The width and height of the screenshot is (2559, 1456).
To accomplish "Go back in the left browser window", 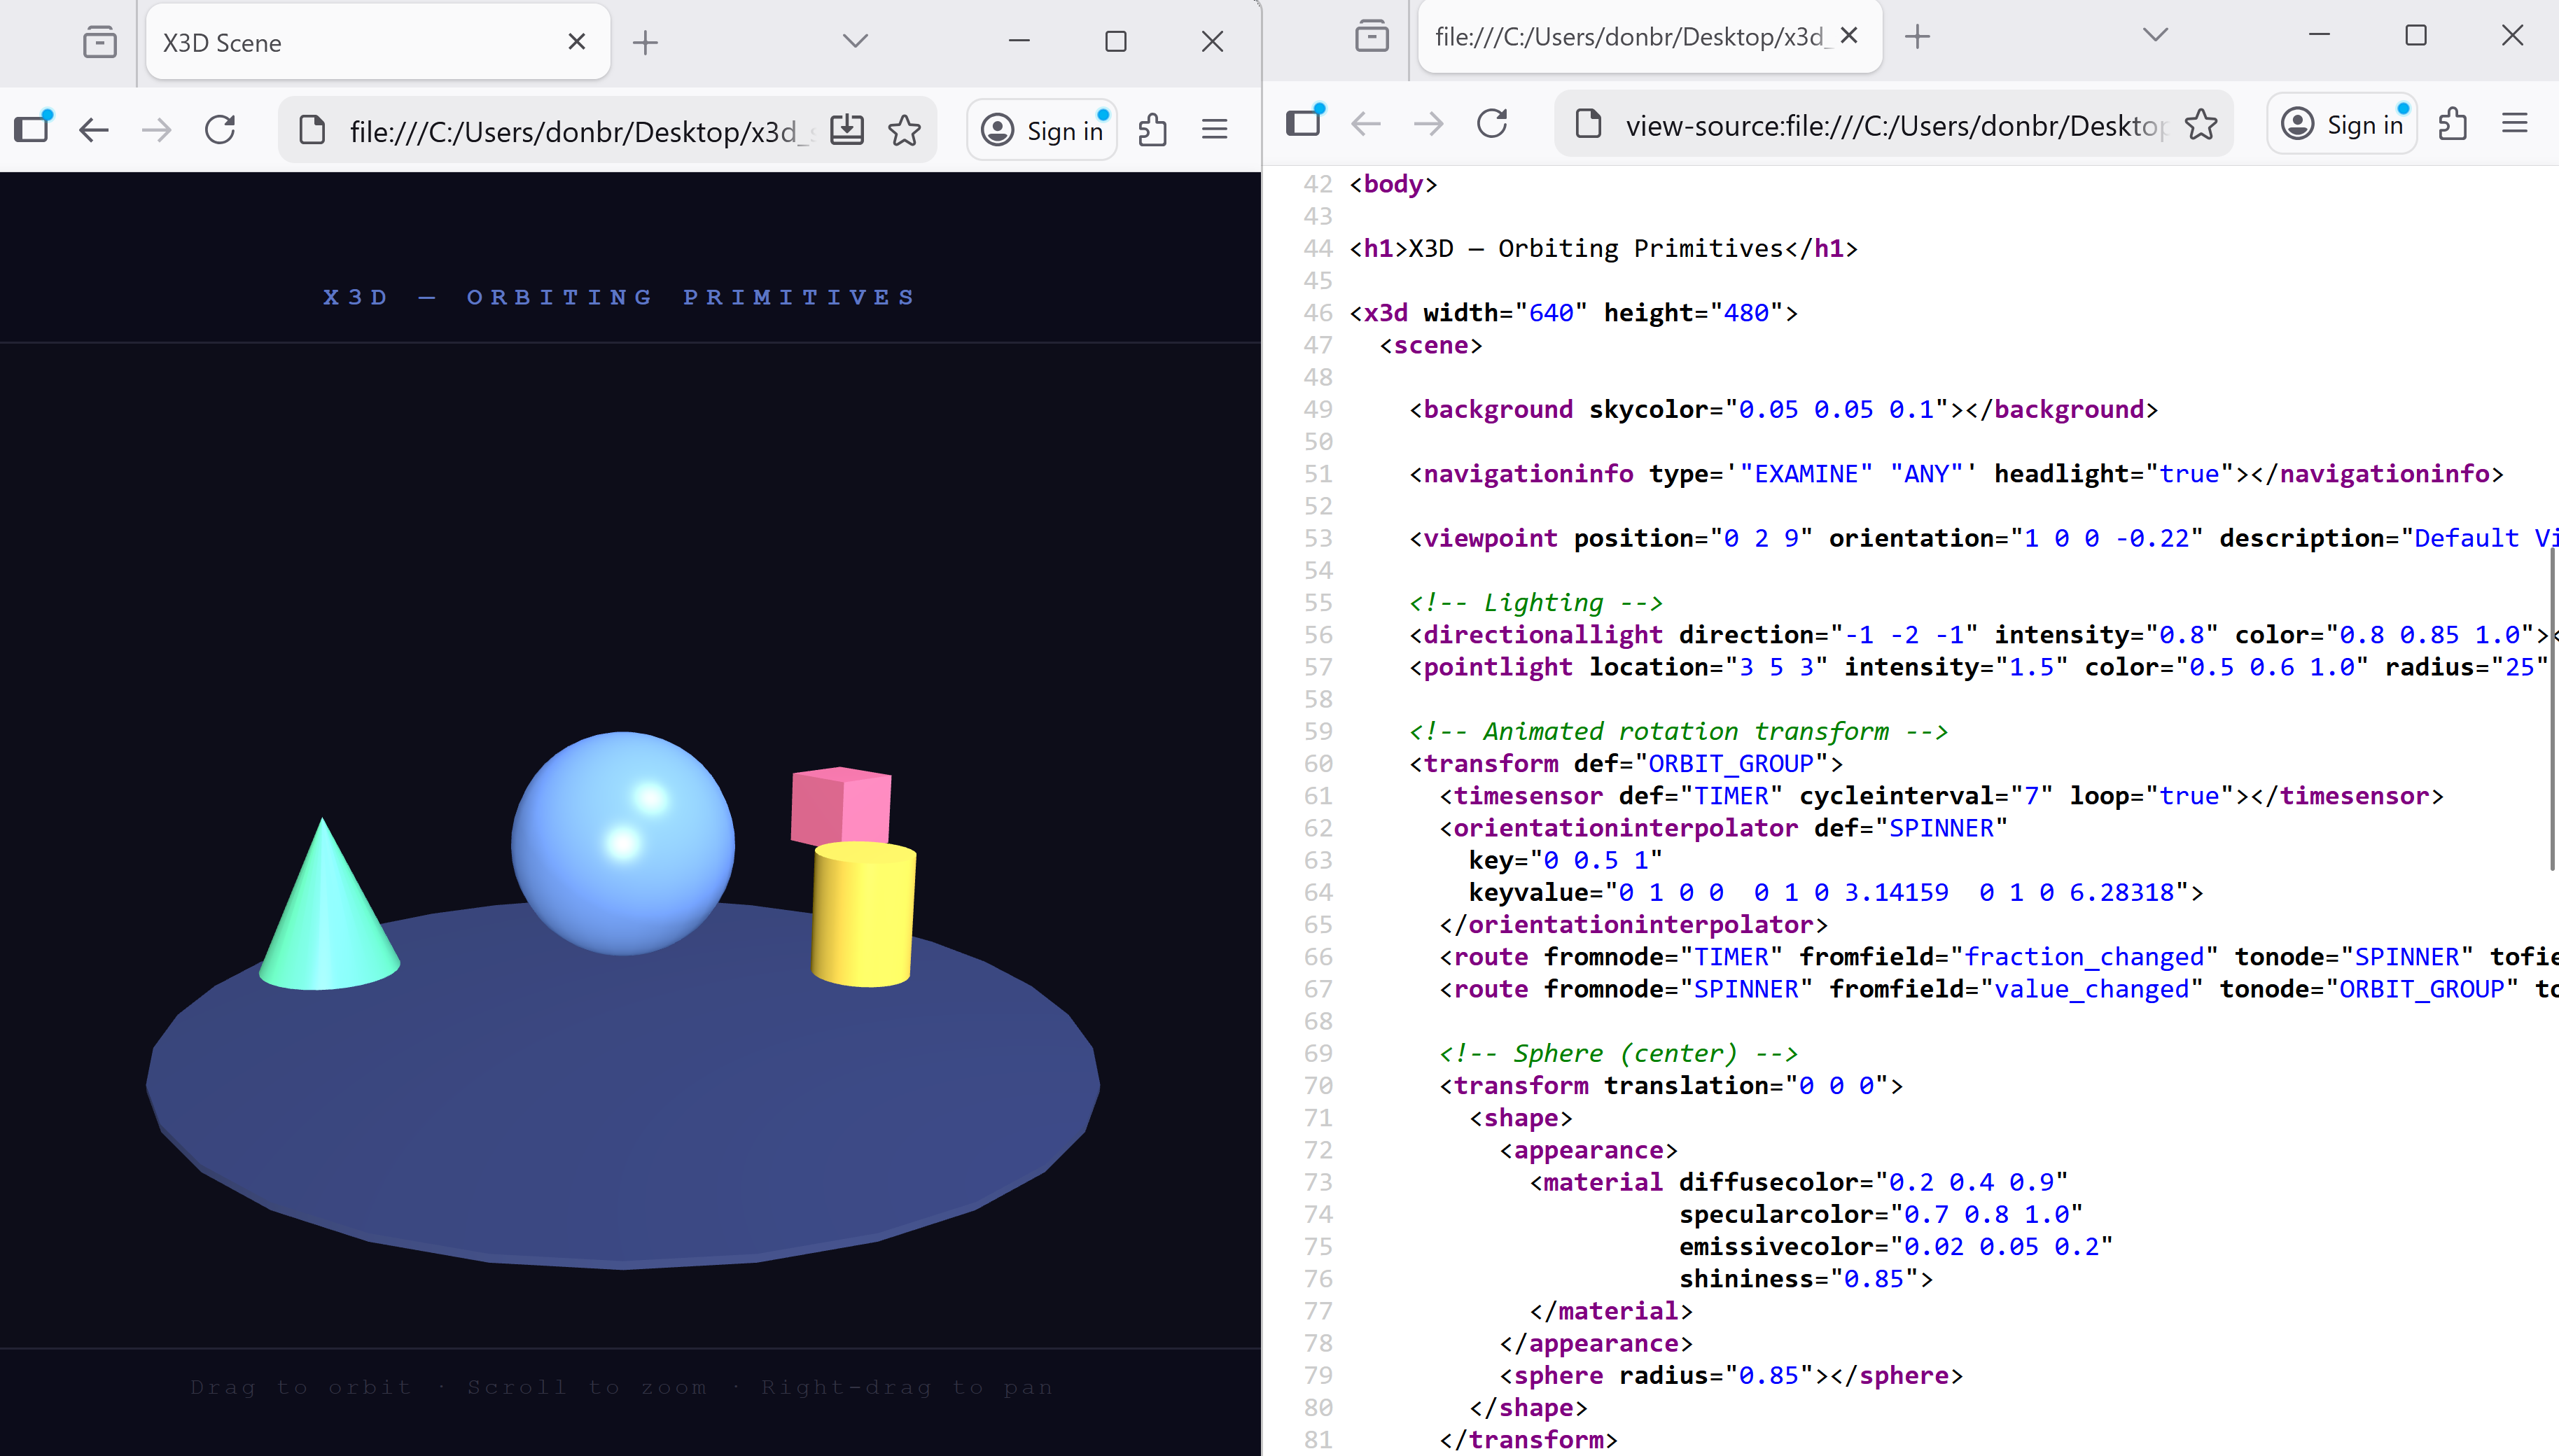I will [x=94, y=130].
